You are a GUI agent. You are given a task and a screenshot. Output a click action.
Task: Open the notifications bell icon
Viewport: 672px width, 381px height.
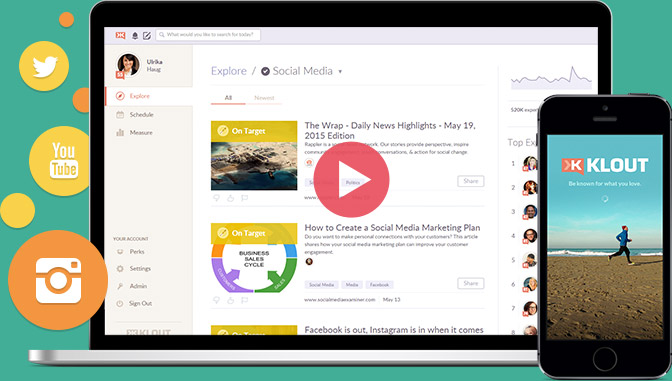coord(135,36)
